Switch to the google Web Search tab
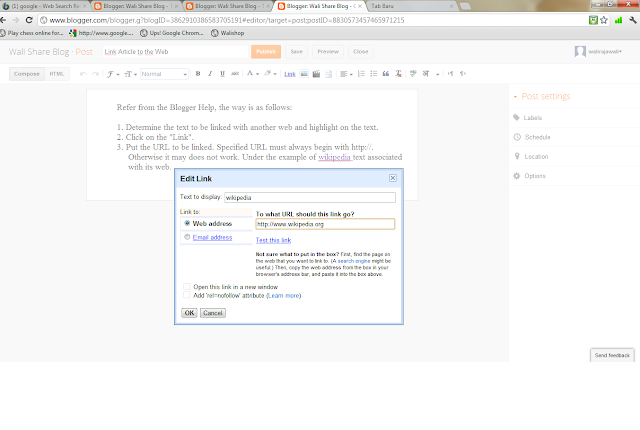 45,6
